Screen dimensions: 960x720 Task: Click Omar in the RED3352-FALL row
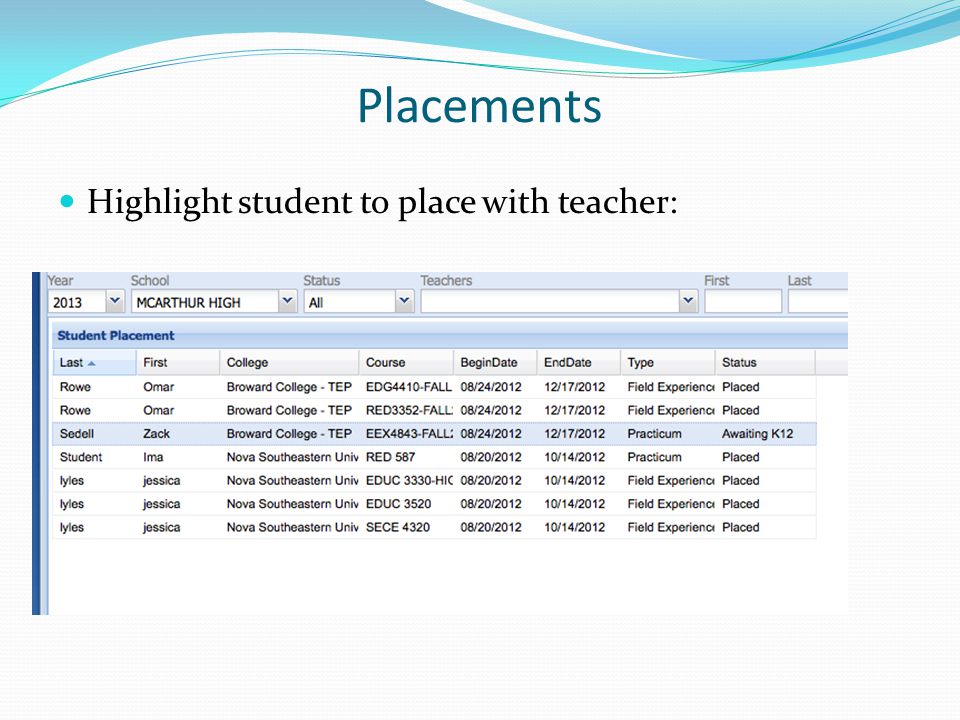(x=159, y=410)
